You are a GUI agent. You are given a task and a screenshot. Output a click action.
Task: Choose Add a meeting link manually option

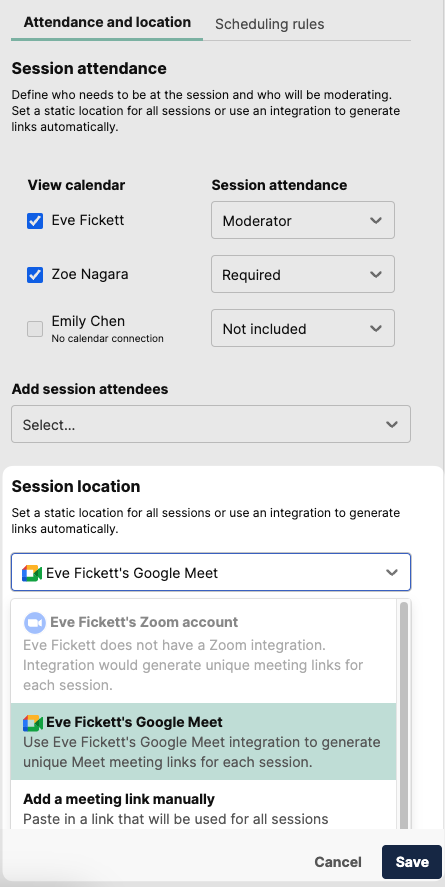[204, 808]
